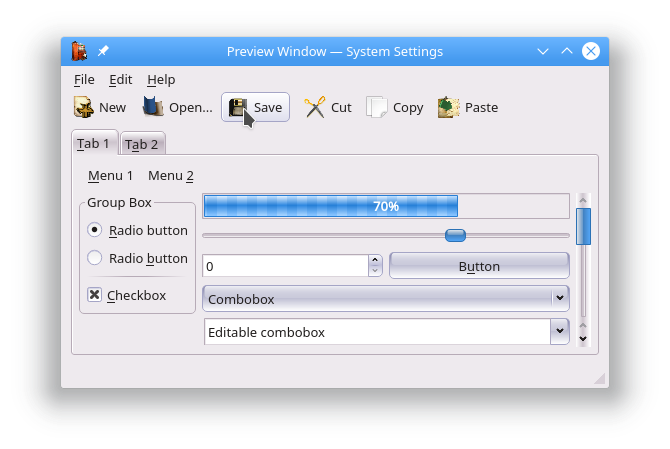Image resolution: width=670 pixels, height=449 pixels.
Task: Click the Copy pages icon
Action: click(x=376, y=107)
